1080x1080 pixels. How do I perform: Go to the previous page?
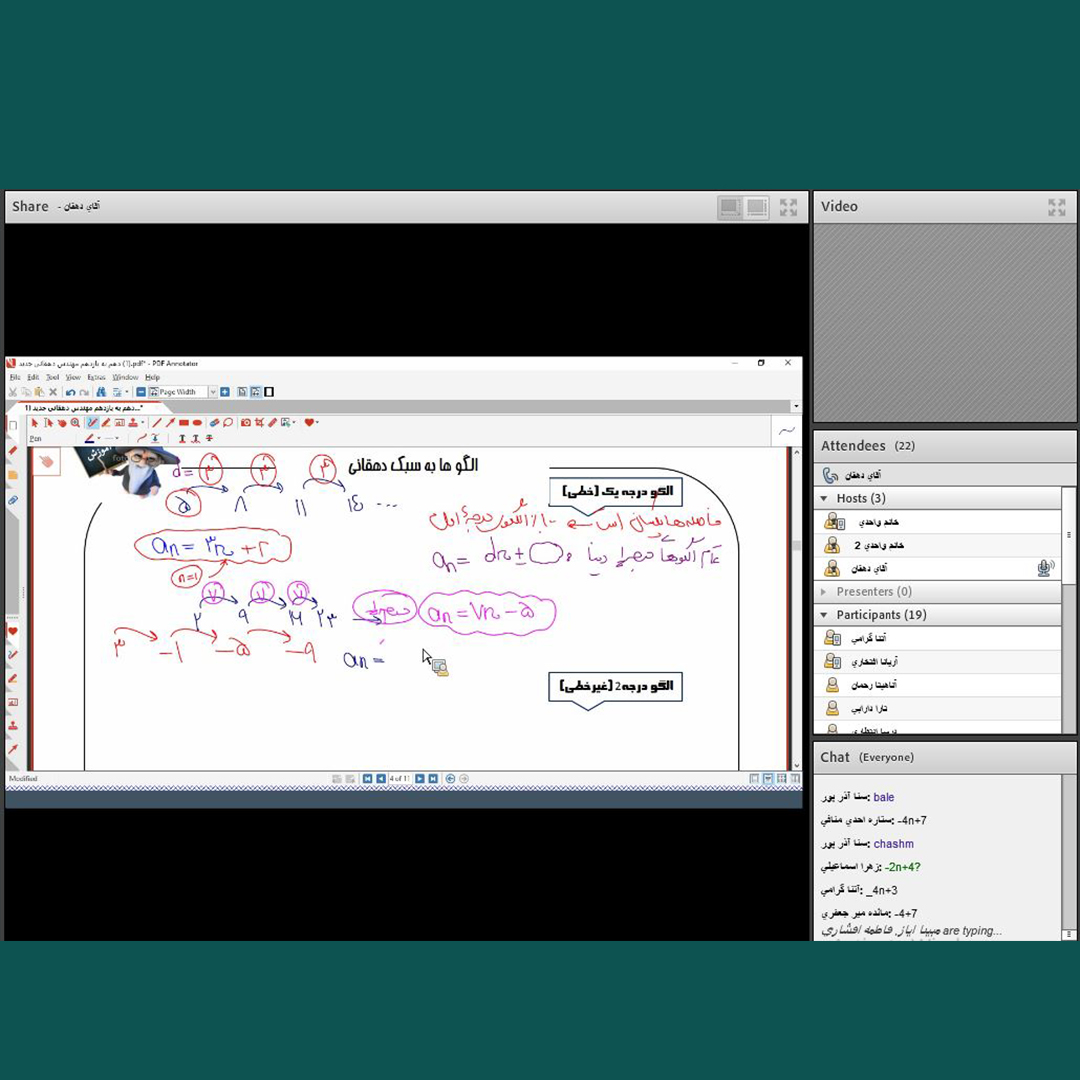381,778
